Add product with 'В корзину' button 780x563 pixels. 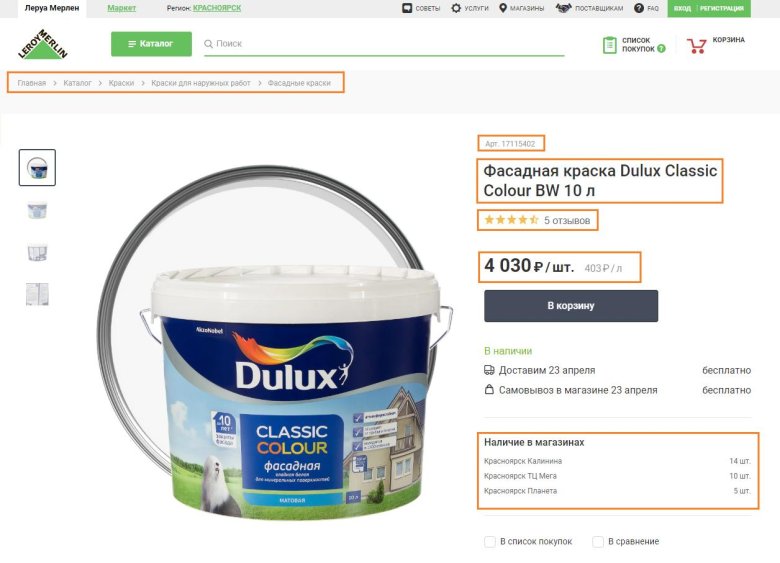click(571, 306)
